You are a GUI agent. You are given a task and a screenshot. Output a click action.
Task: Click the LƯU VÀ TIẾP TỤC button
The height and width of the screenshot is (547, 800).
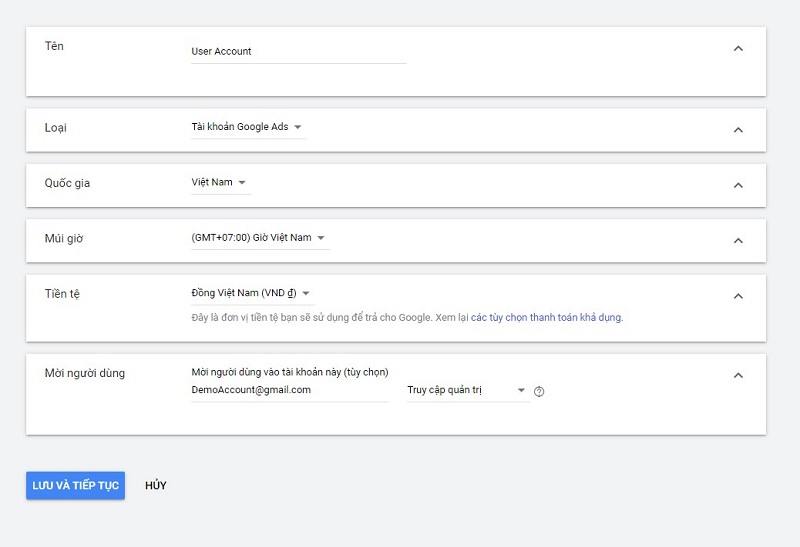76,485
